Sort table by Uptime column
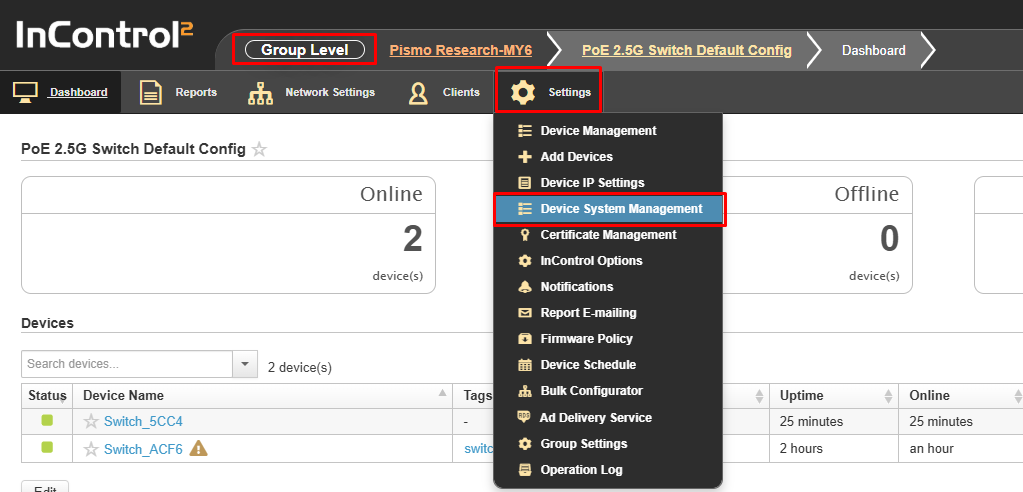 tap(832, 396)
